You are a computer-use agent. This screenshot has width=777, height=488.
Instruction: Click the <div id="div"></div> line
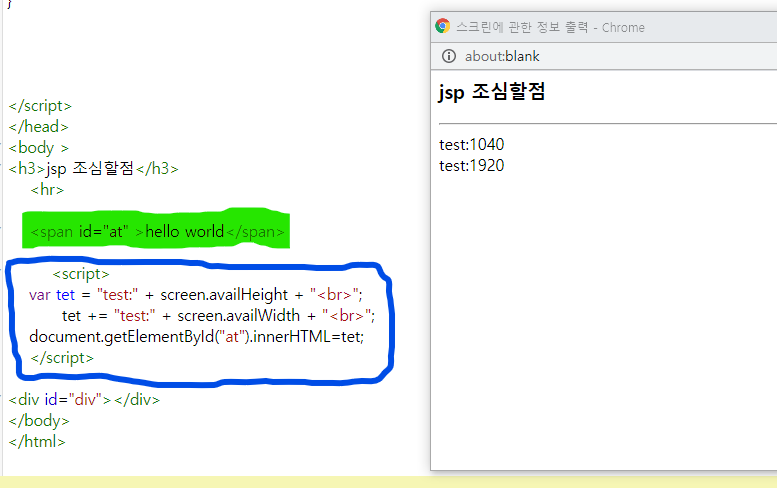pyautogui.click(x=84, y=399)
